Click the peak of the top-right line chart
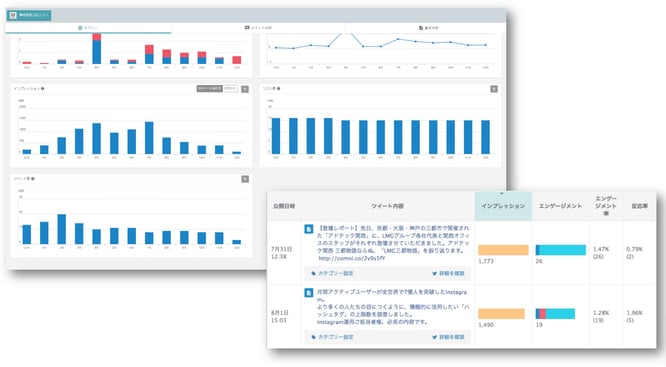Screen dimensions: 666x367 pyautogui.click(x=345, y=34)
